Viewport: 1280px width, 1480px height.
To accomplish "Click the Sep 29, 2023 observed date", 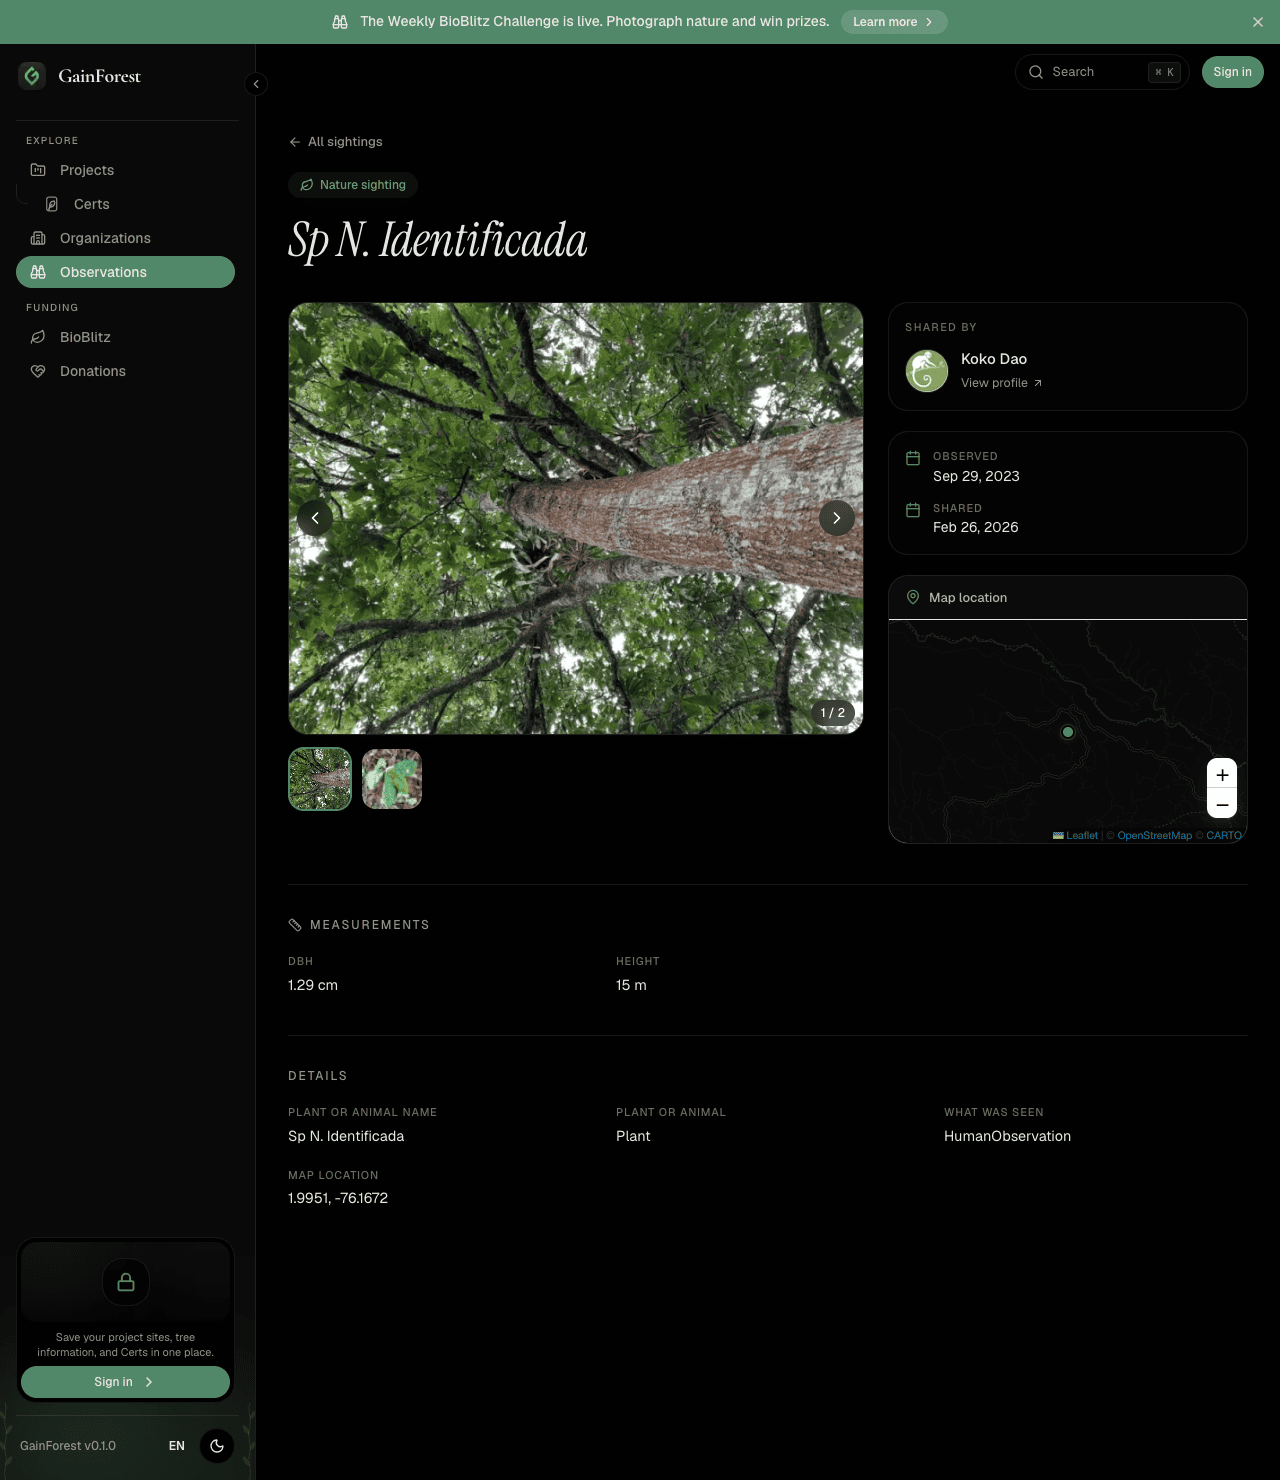I will (976, 476).
